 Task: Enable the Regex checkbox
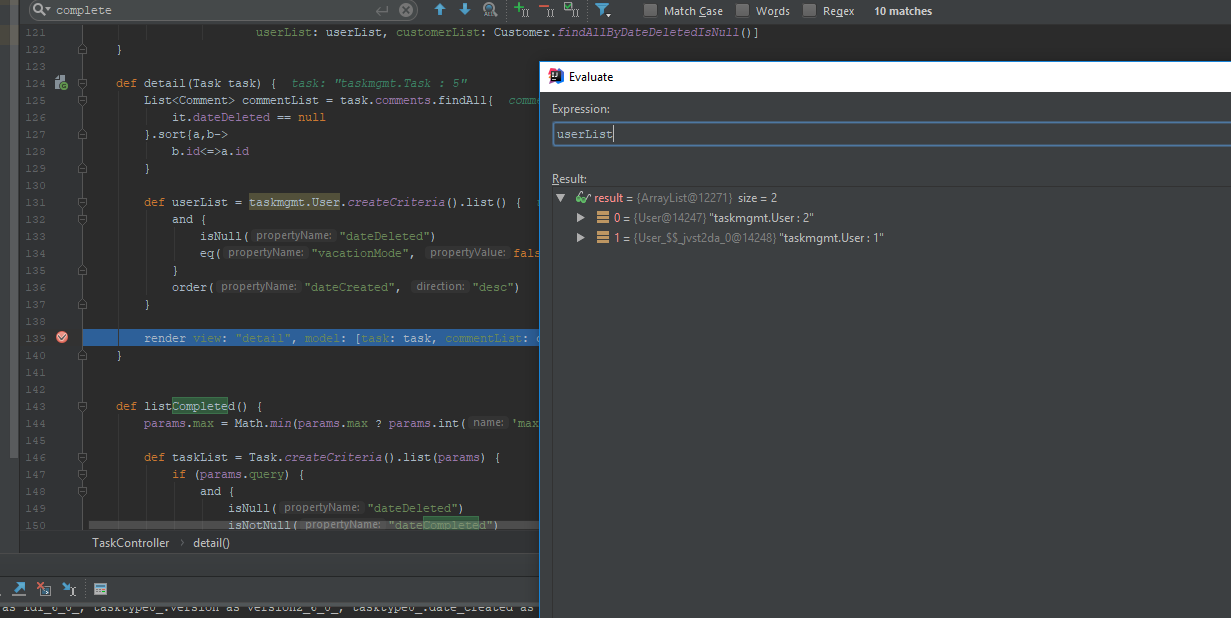pyautogui.click(x=809, y=10)
